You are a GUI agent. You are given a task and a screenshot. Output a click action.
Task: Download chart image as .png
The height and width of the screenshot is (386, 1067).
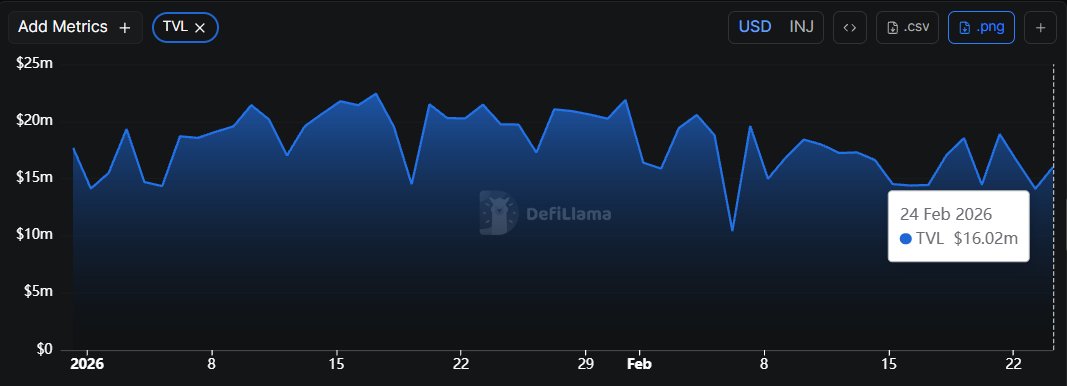(x=981, y=27)
